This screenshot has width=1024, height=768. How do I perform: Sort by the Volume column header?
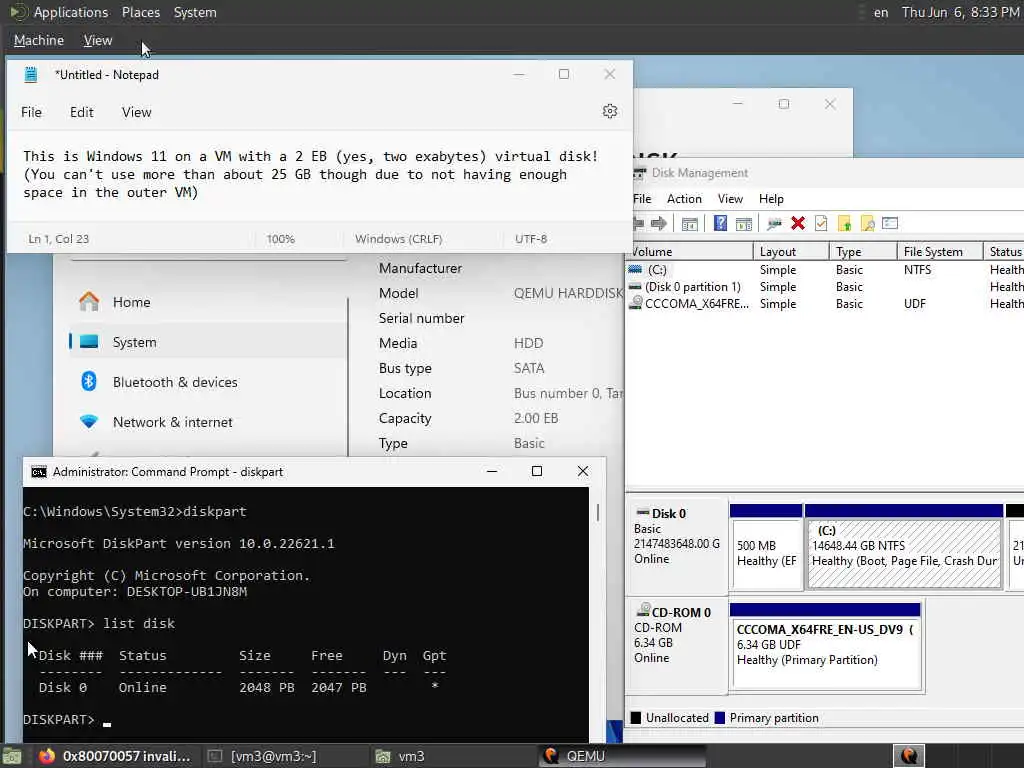click(690, 251)
